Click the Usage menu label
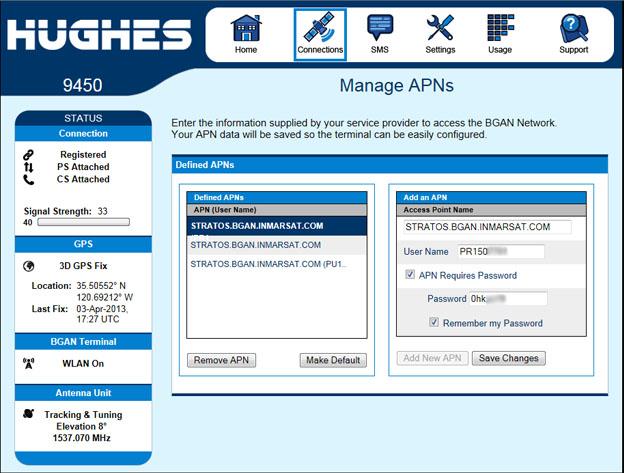Image resolution: width=624 pixels, height=473 pixels. click(500, 50)
